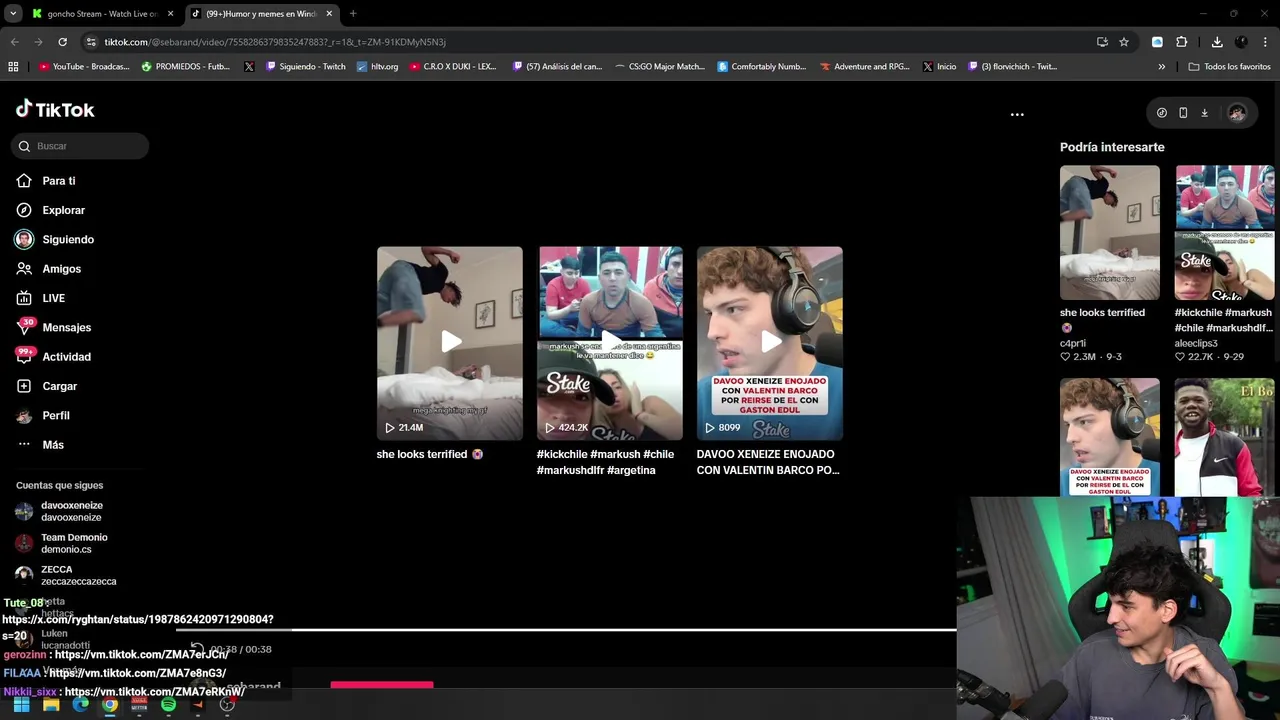1280x720 pixels.
Task: Open Chrome downloads
Action: [x=1217, y=42]
